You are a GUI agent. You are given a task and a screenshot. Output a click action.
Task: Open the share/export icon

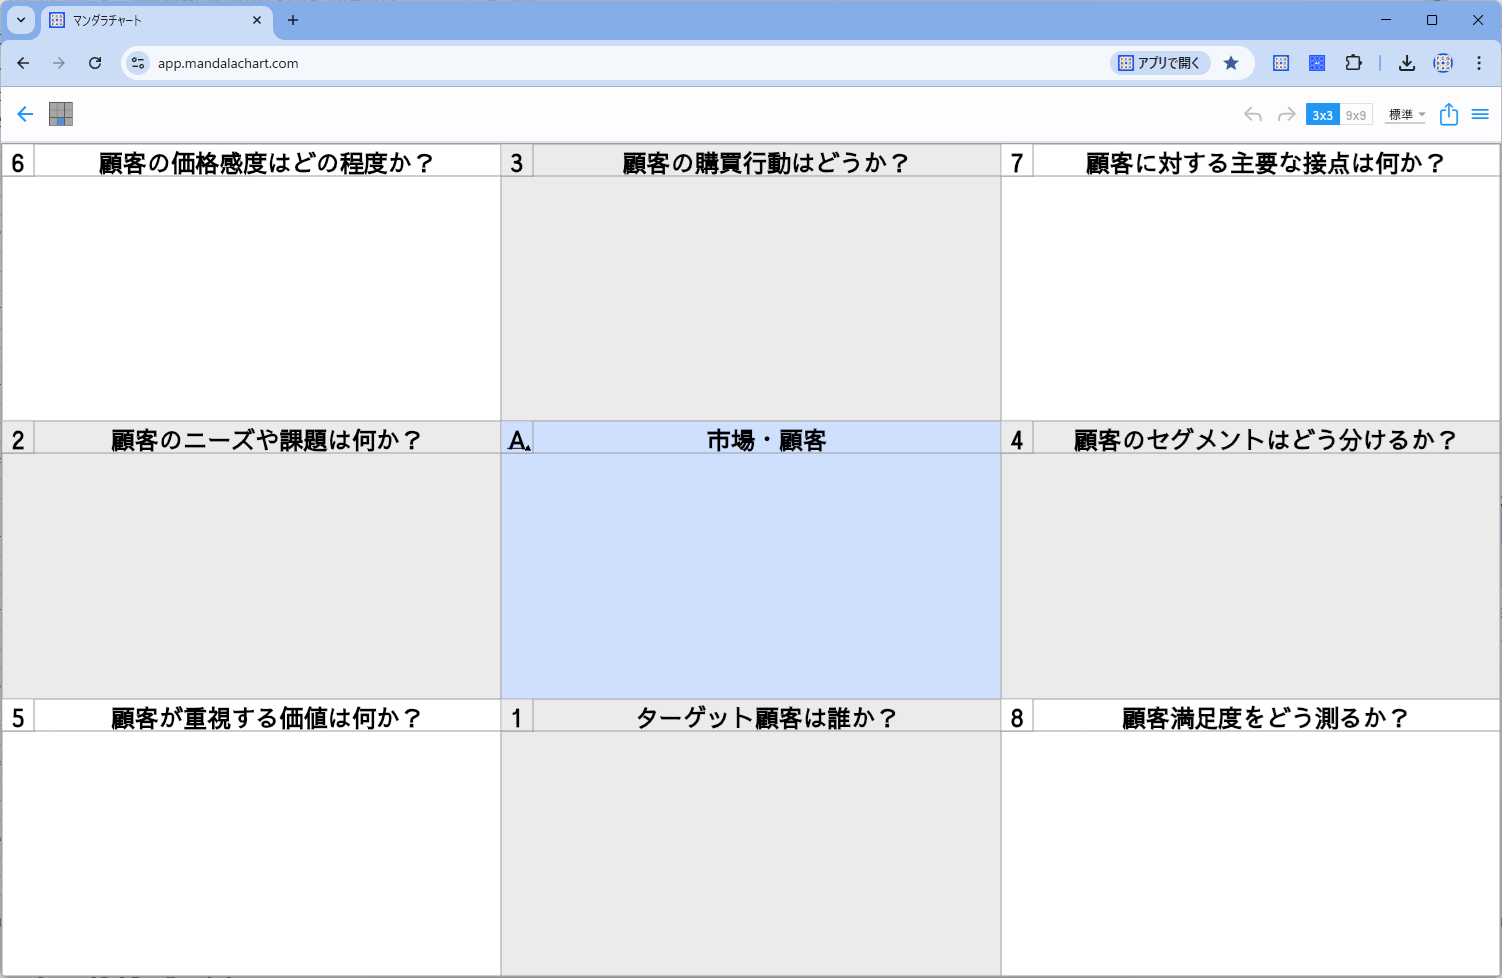point(1448,114)
